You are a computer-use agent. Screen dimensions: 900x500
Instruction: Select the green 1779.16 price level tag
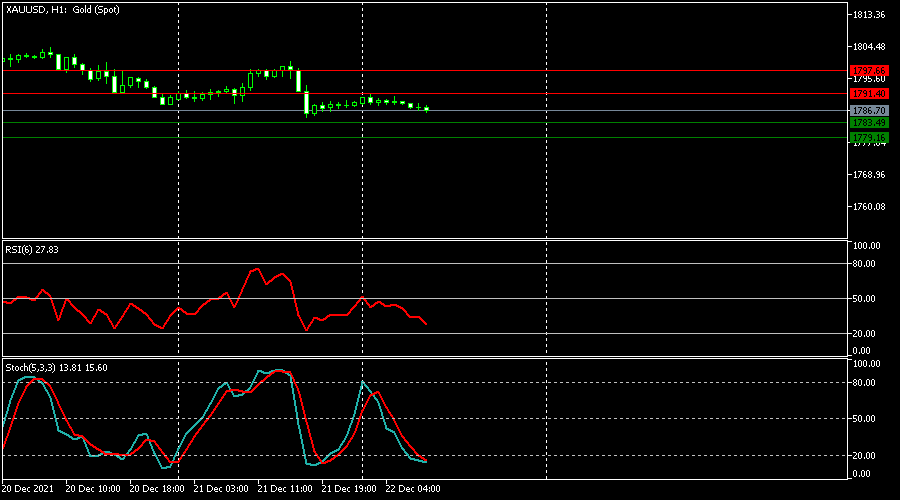click(869, 138)
